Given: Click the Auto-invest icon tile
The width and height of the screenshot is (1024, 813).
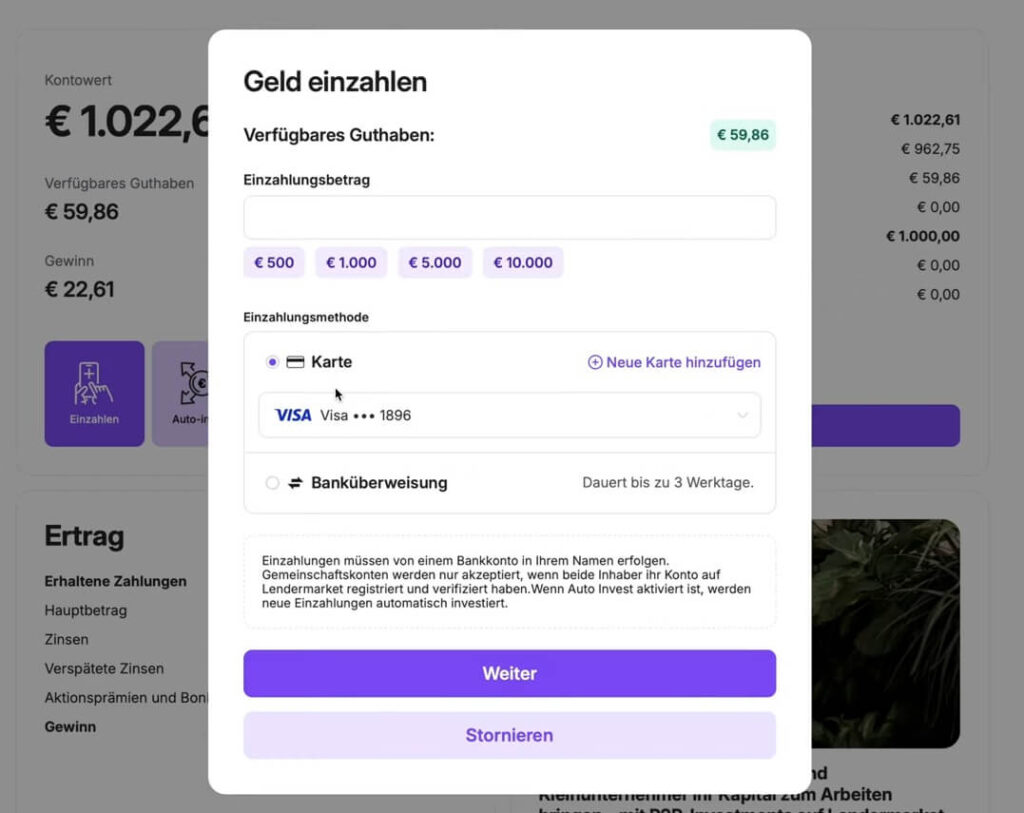Looking at the screenshot, I should tap(181, 393).
